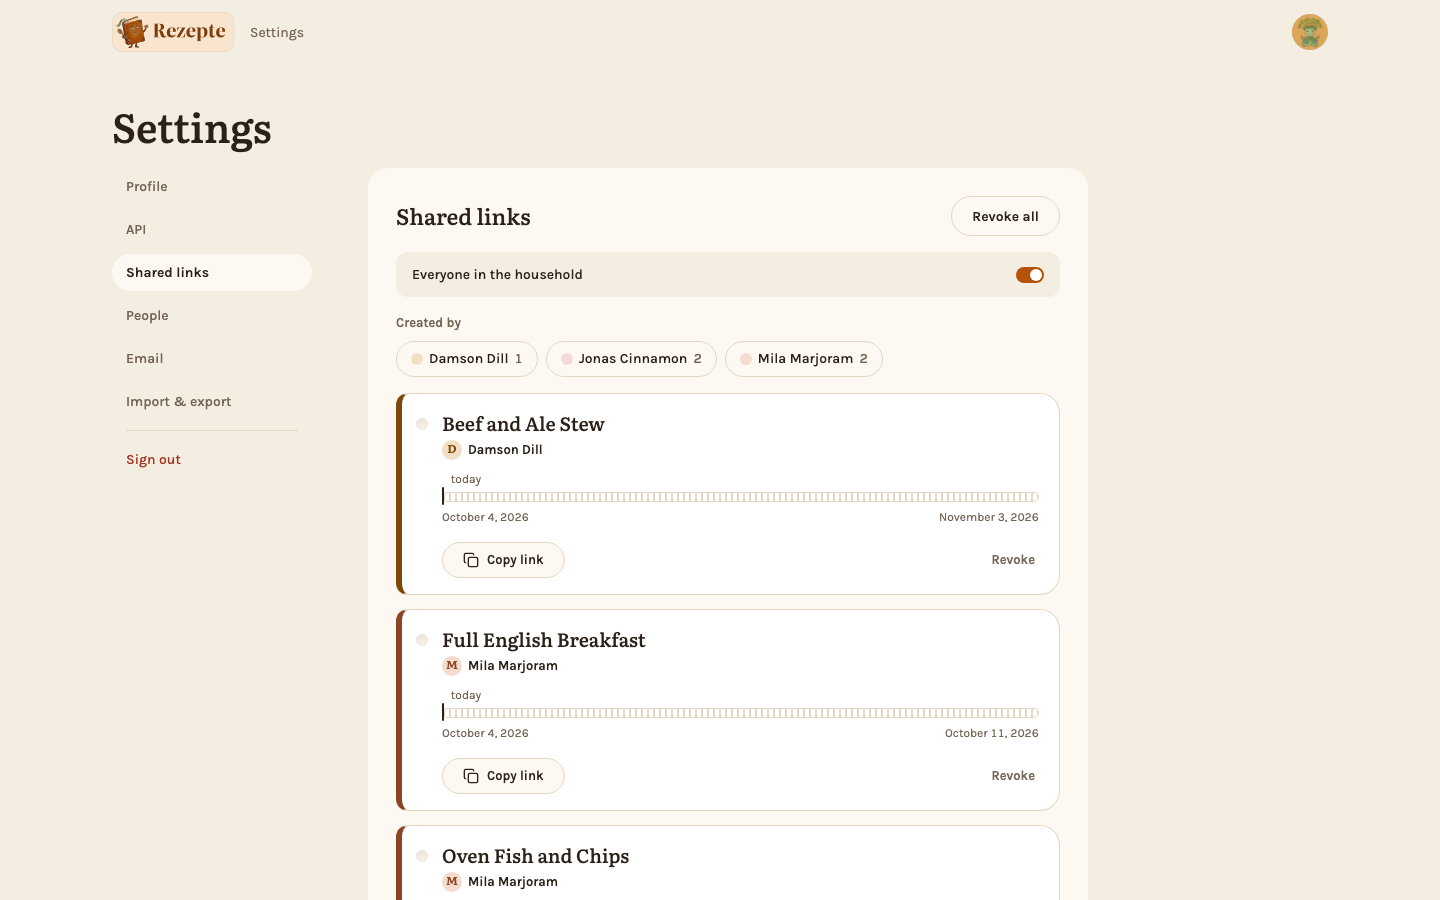Revoke the Full English Breakfast link

1013,776
